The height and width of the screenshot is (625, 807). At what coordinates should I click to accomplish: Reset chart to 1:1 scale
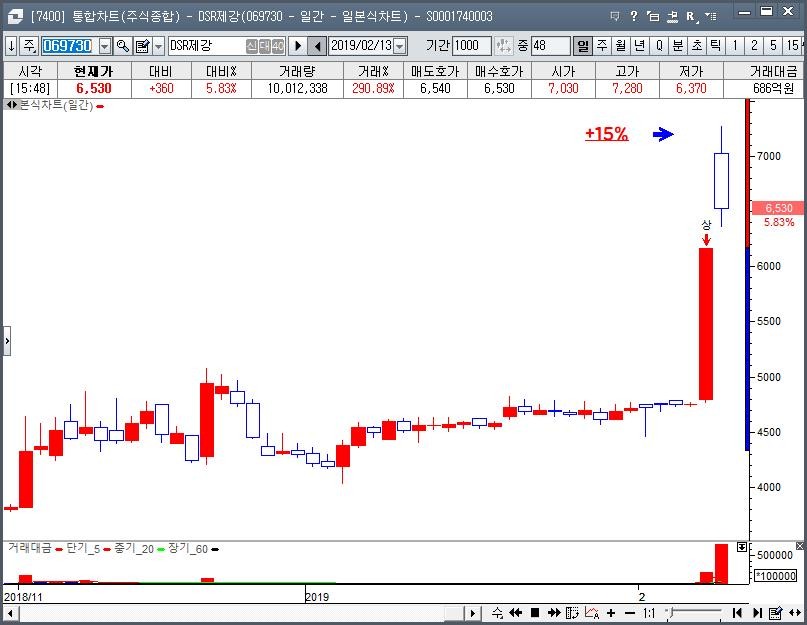tap(649, 613)
